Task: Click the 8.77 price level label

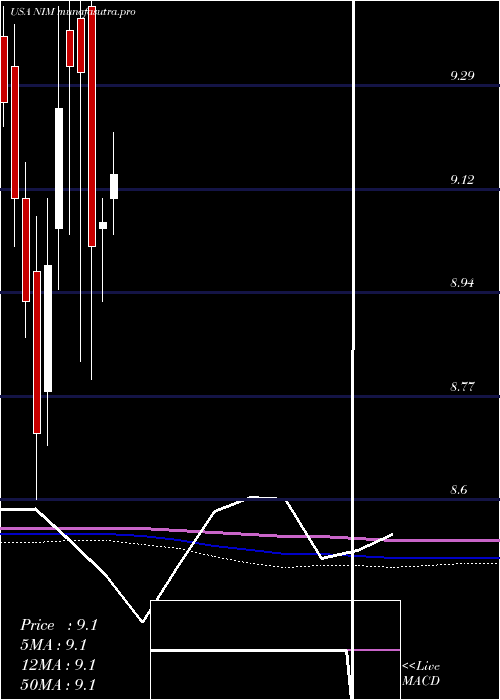Action: 462,387
